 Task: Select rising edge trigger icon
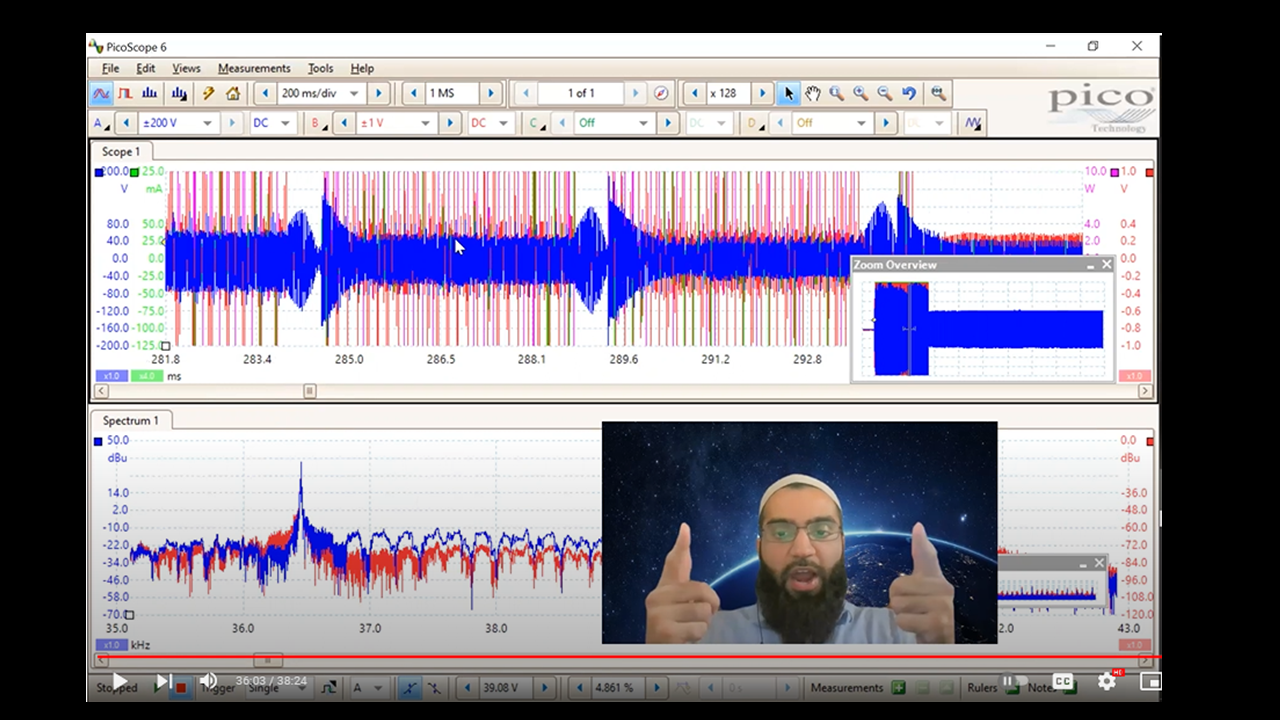coord(410,688)
